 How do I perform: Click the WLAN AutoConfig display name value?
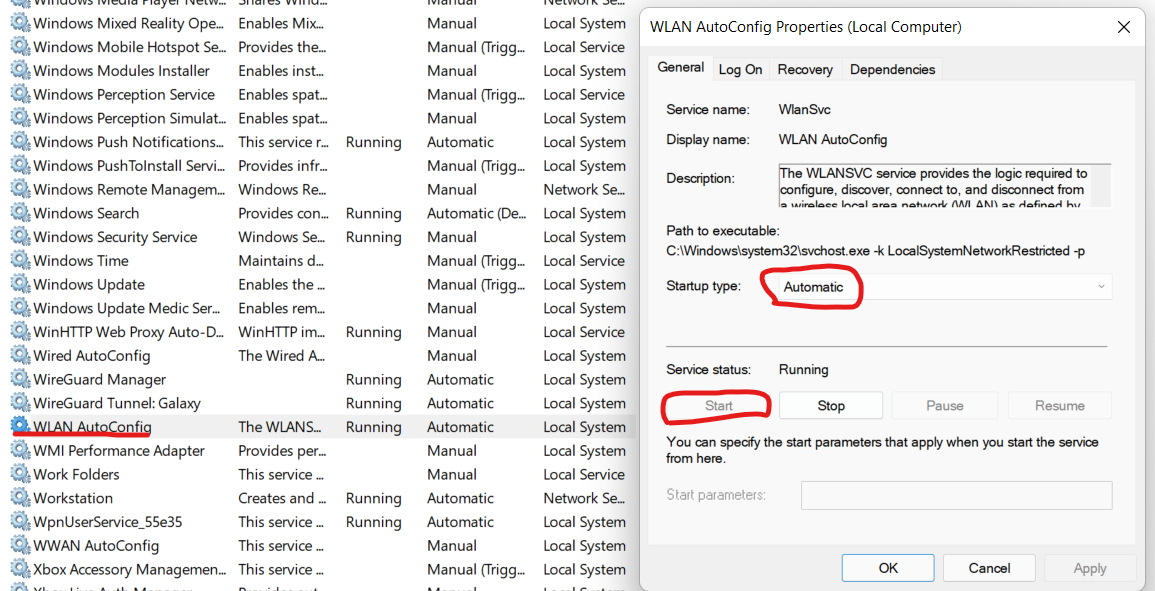point(833,139)
